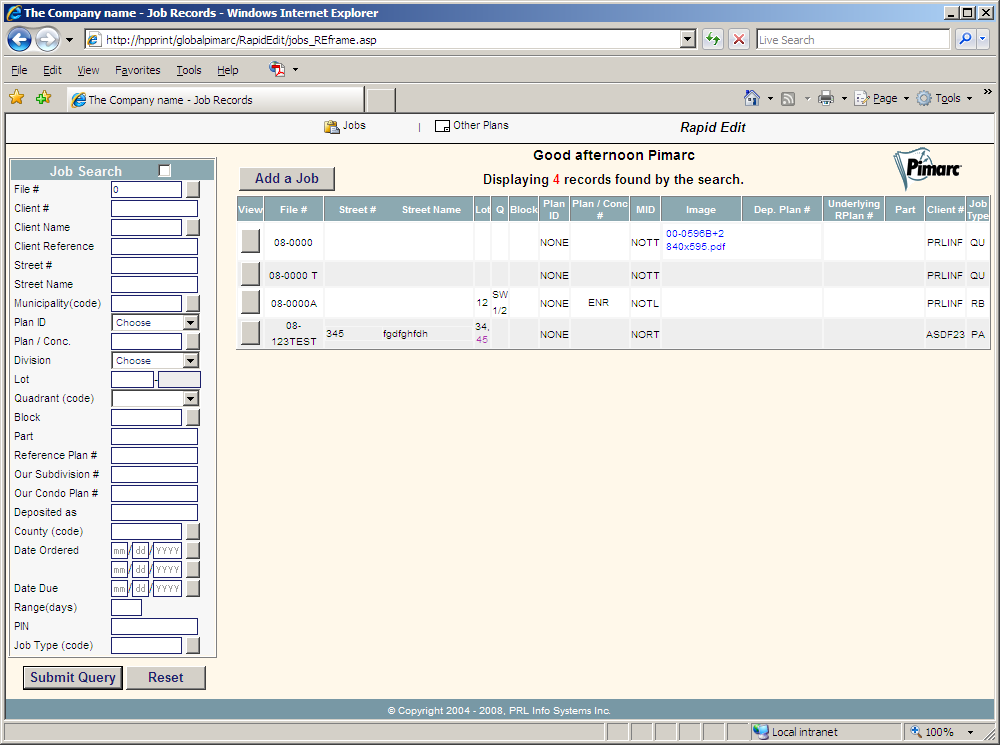Open the Edit menu
This screenshot has height=745, width=1000.
52,70
